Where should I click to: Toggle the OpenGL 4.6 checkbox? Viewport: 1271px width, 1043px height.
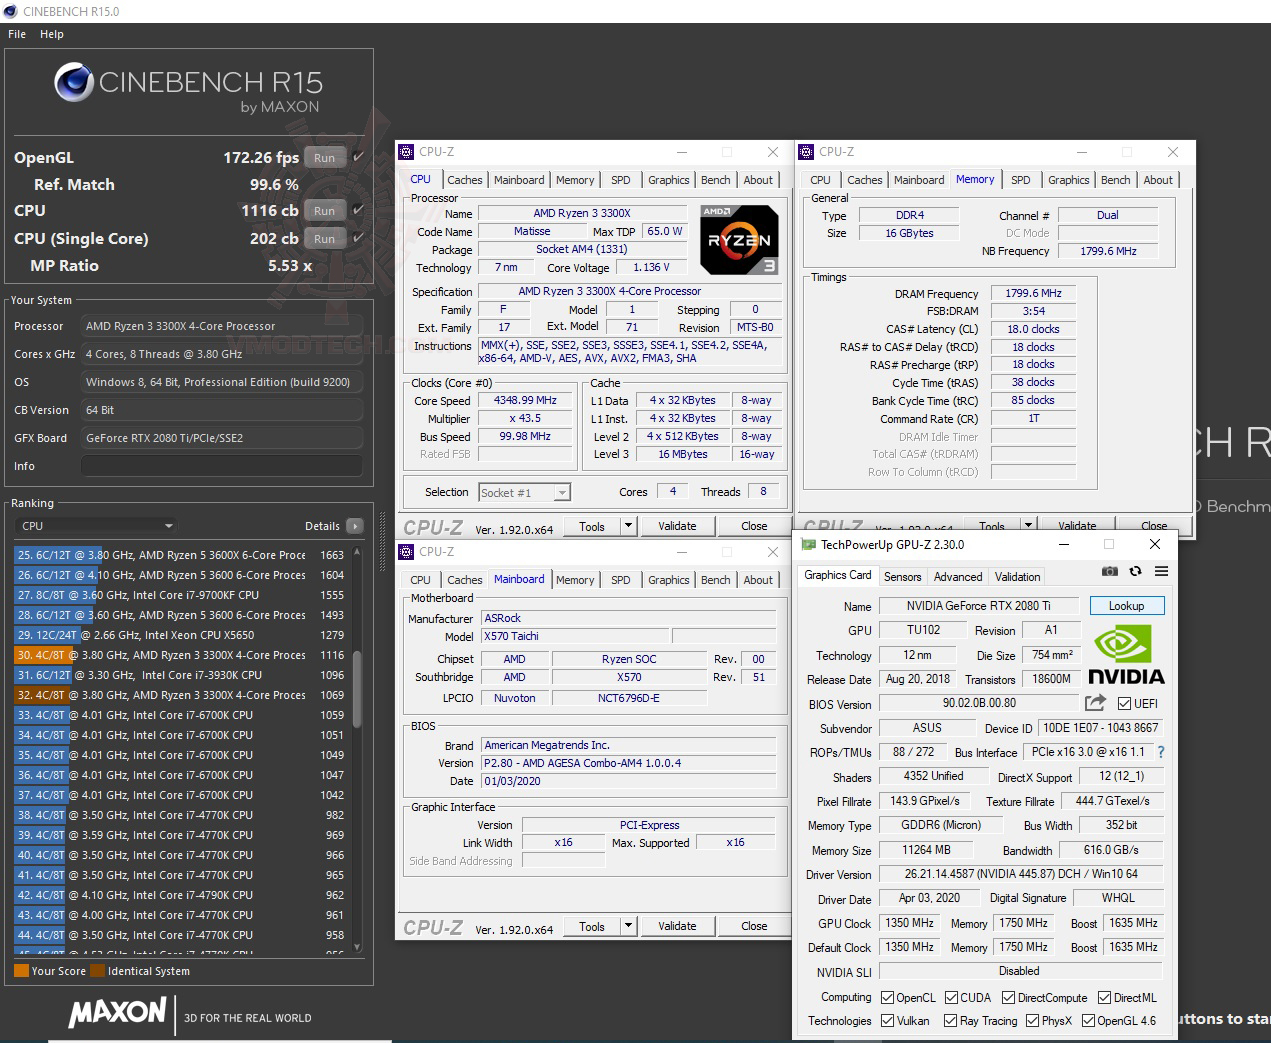point(1087,1021)
